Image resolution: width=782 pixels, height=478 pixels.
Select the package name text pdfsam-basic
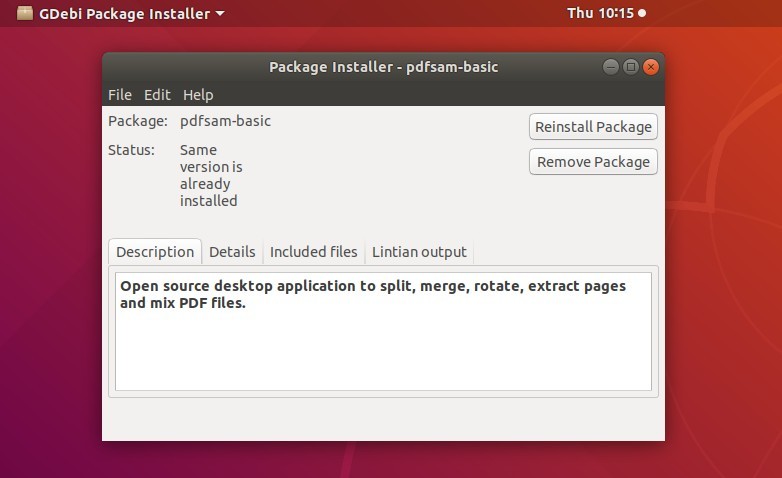pos(225,121)
